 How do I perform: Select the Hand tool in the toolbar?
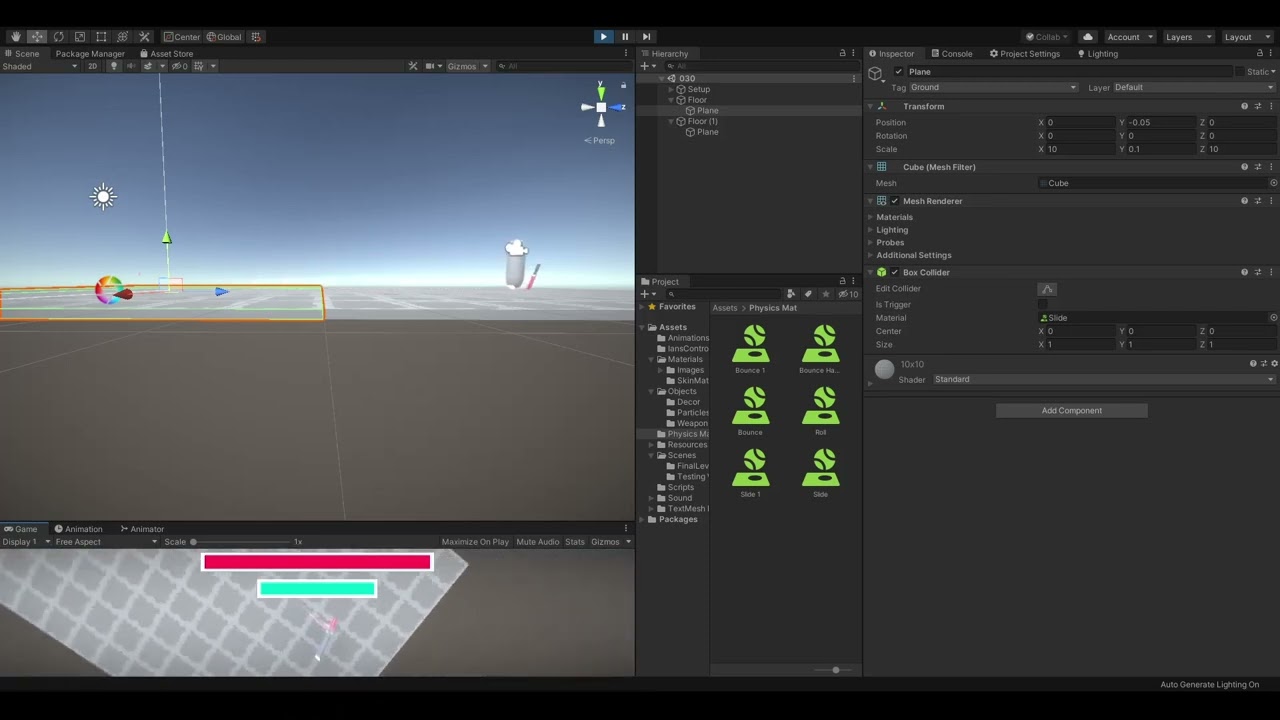[15, 36]
